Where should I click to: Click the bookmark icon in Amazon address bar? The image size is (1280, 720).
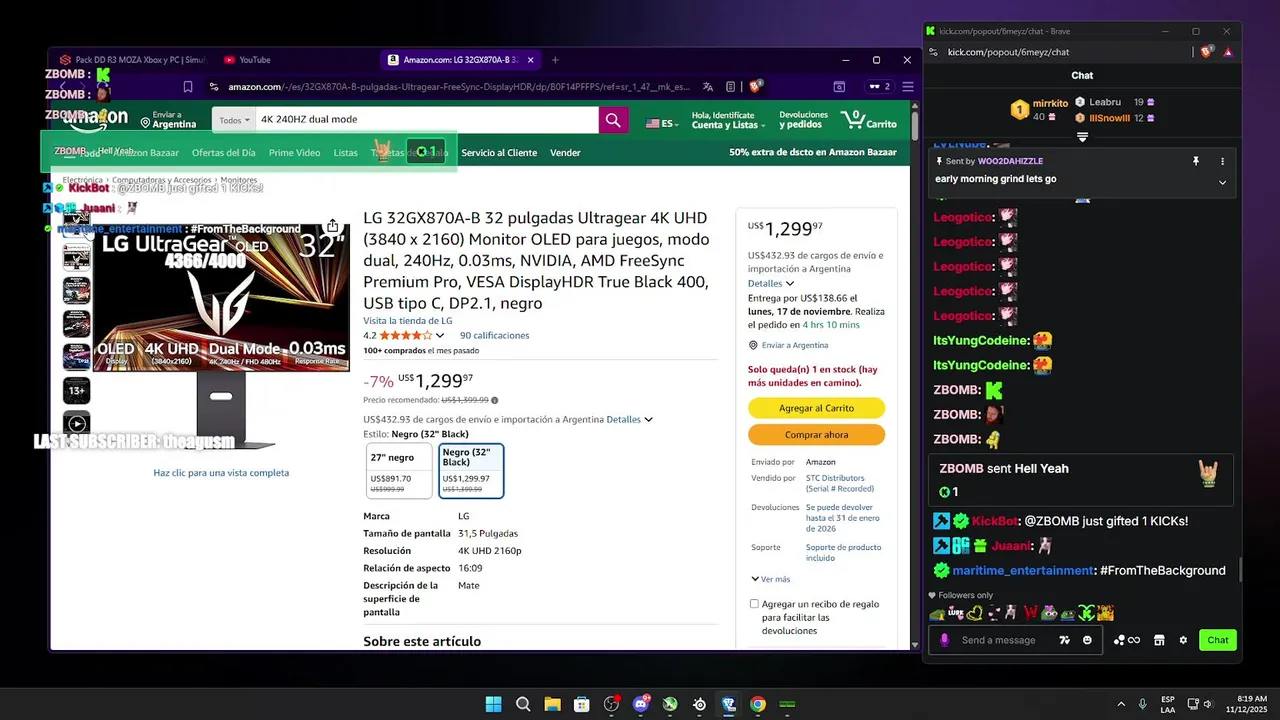[187, 87]
